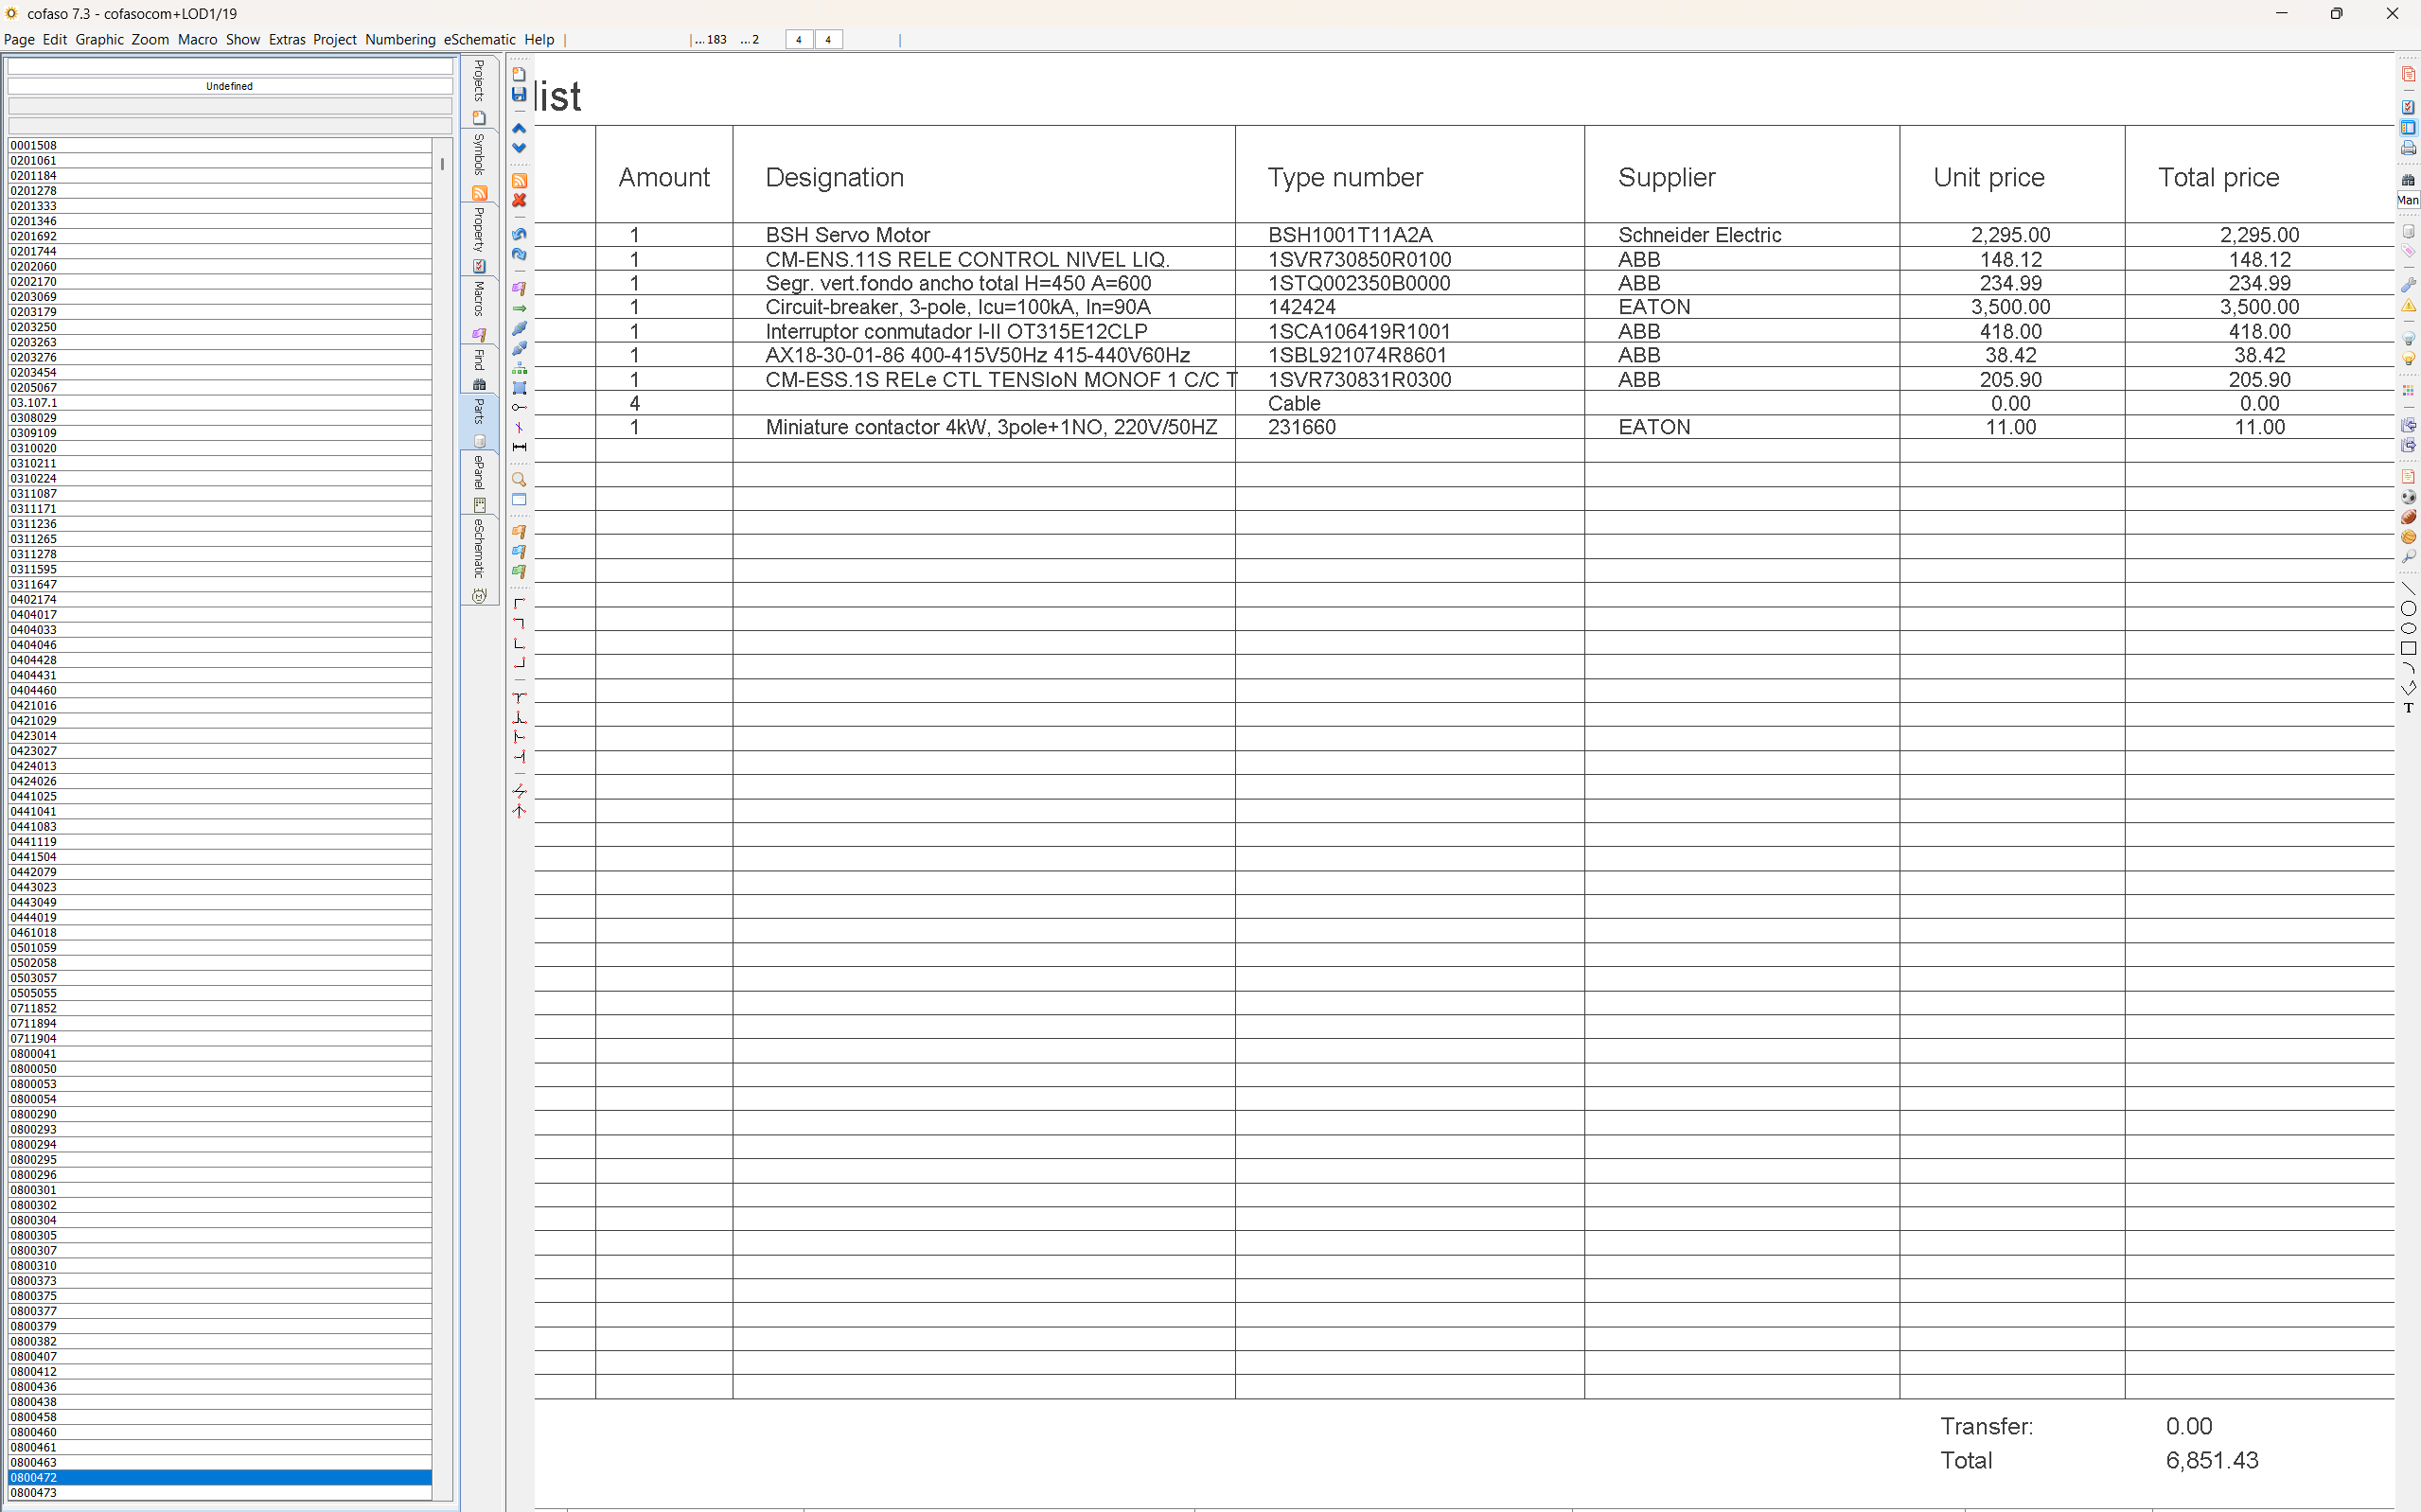Open the Macros side tab
Viewport: 2421px width, 1512px height.
pyautogui.click(x=479, y=310)
